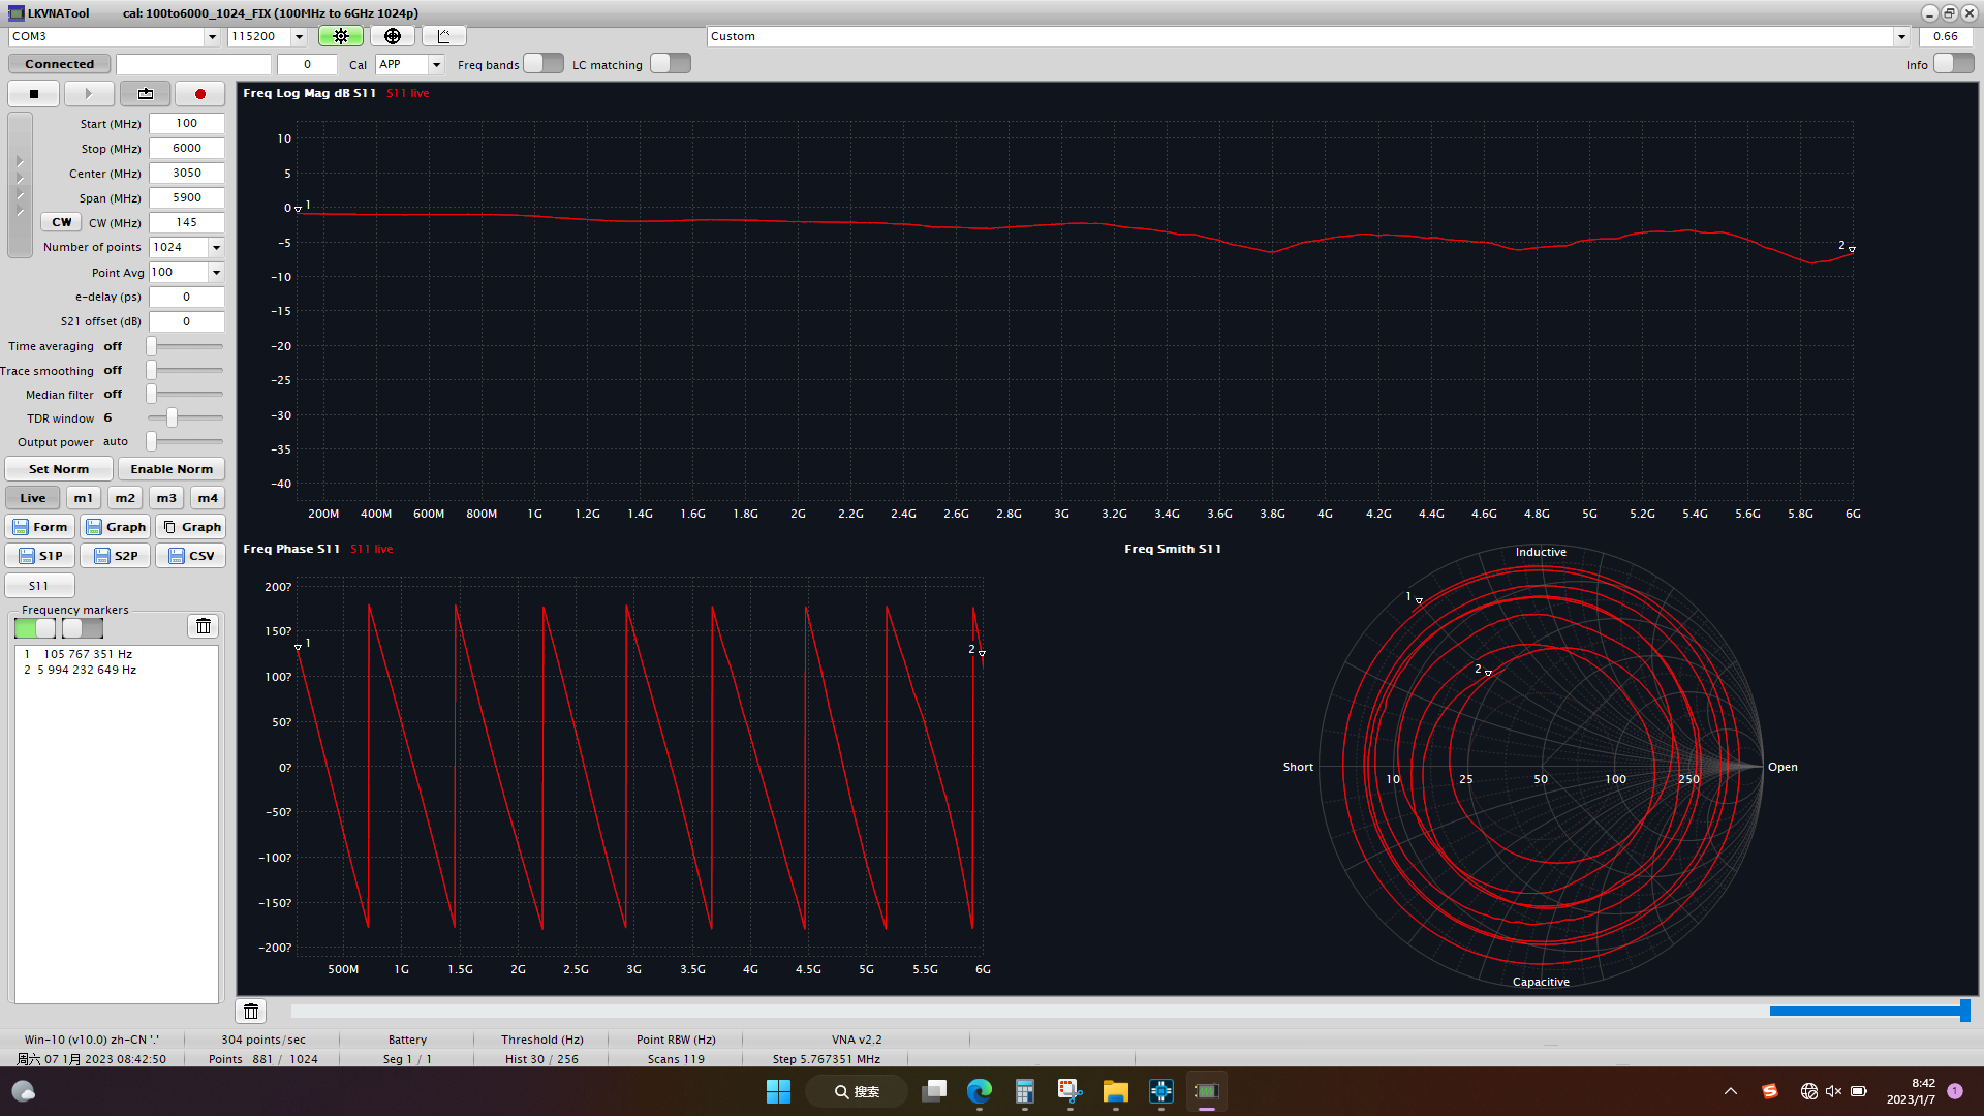Click the green sun-shaped settings icon button
Viewport: 1985px width, 1117px height.
341,36
